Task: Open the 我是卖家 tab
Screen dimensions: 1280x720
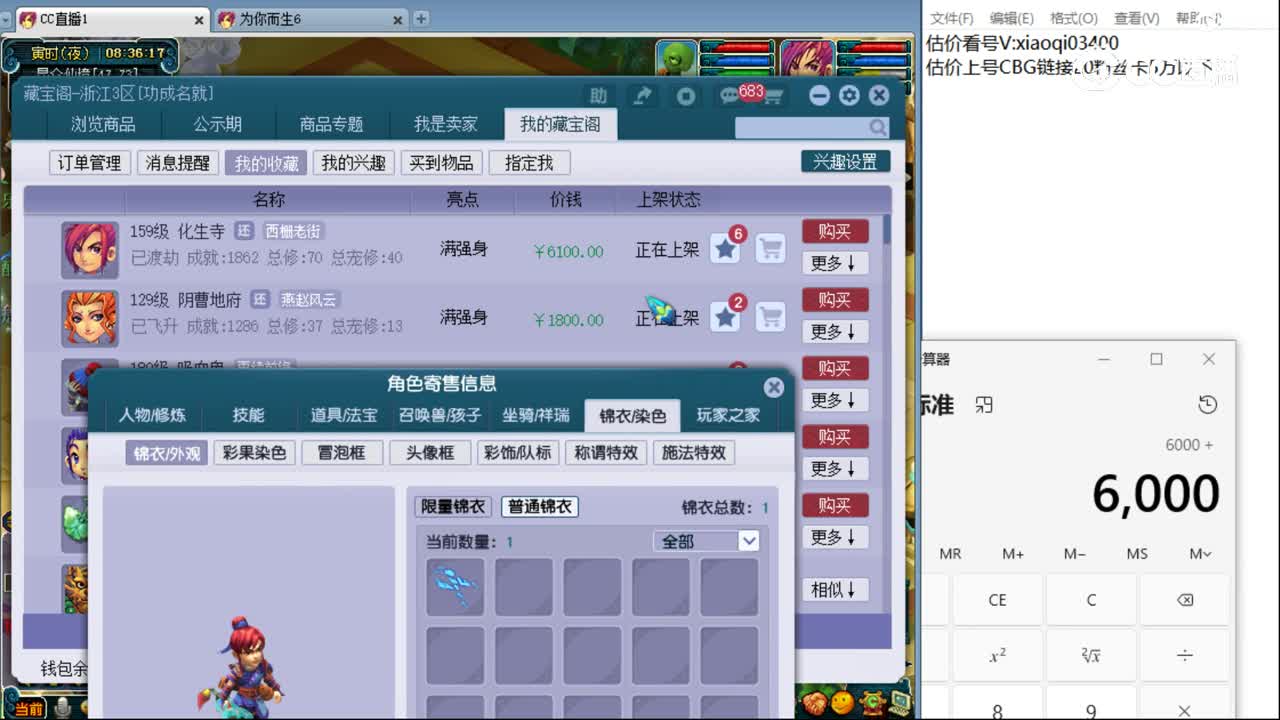Action: point(446,124)
